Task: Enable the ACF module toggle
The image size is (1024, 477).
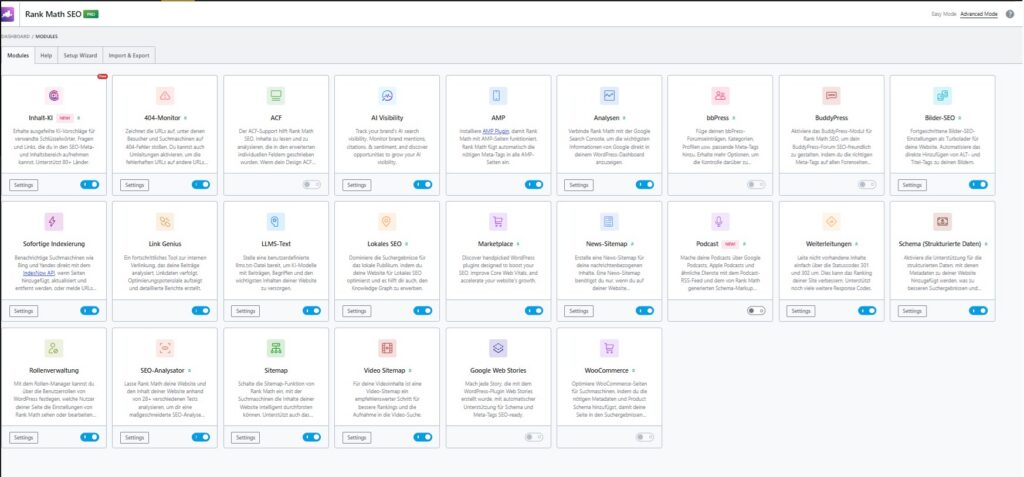Action: click(312, 185)
